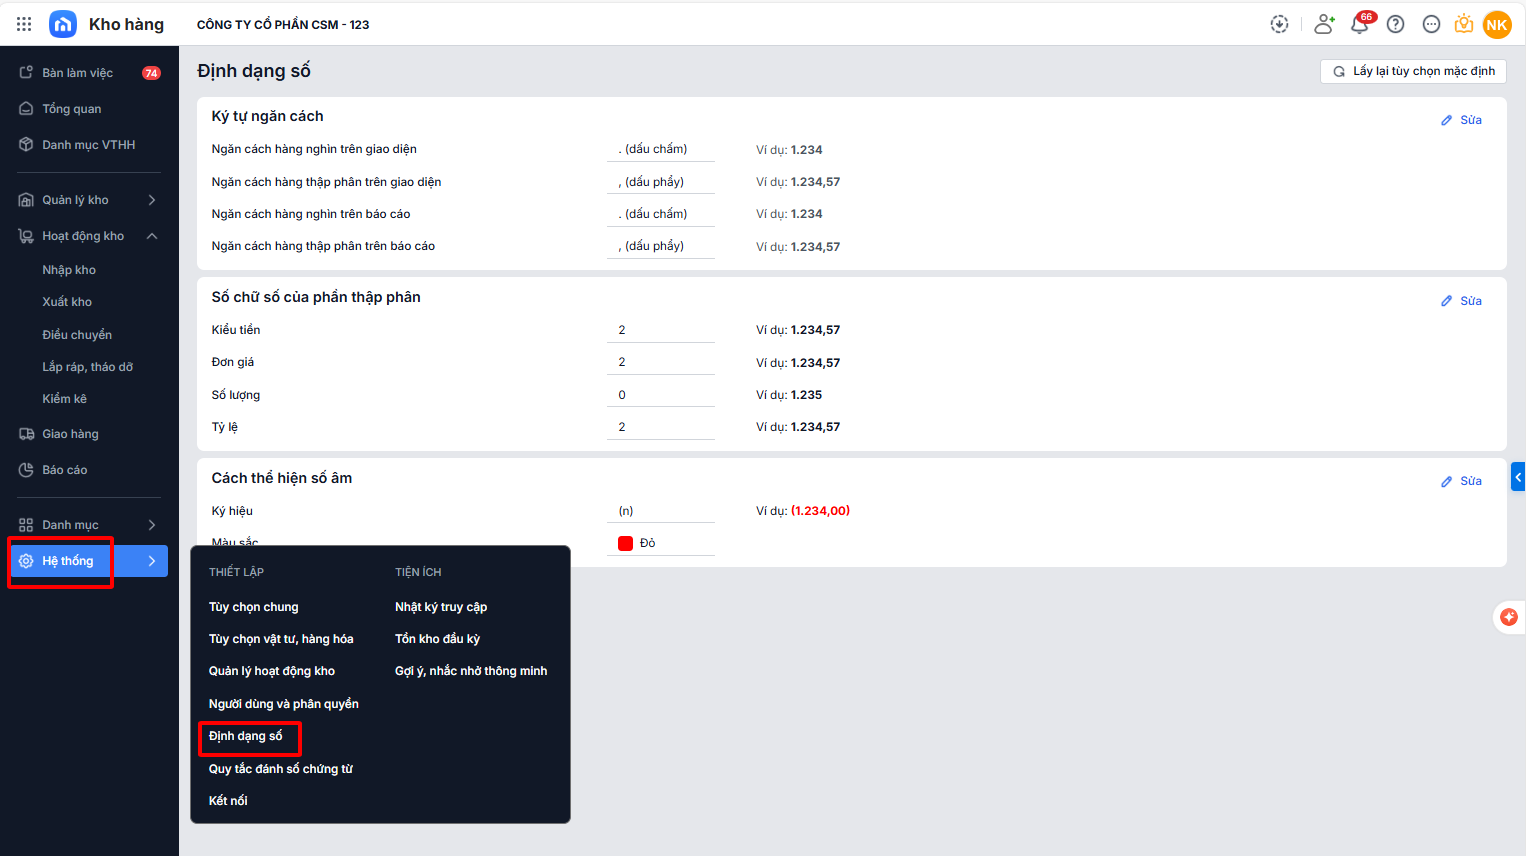This screenshot has height=856, width=1526.
Task: Open the chat message icon
Action: tap(1432, 24)
